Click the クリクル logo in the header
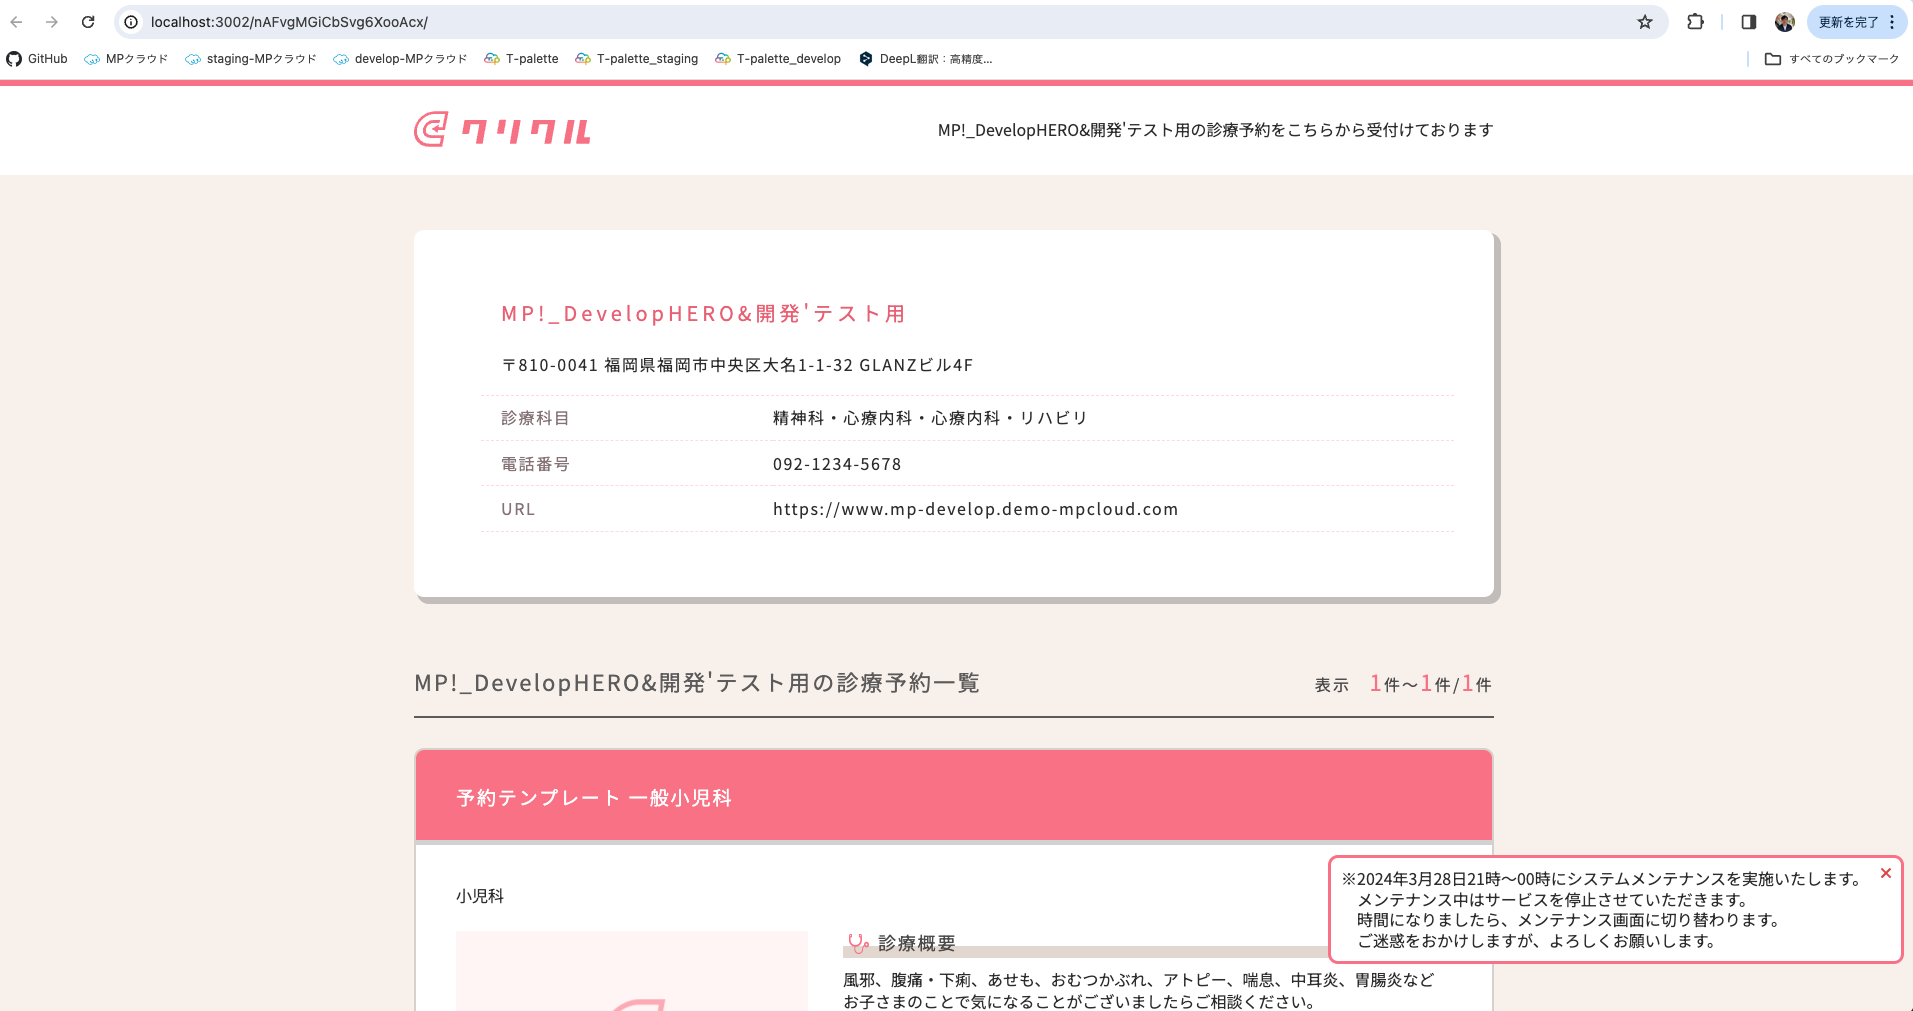 click(502, 130)
